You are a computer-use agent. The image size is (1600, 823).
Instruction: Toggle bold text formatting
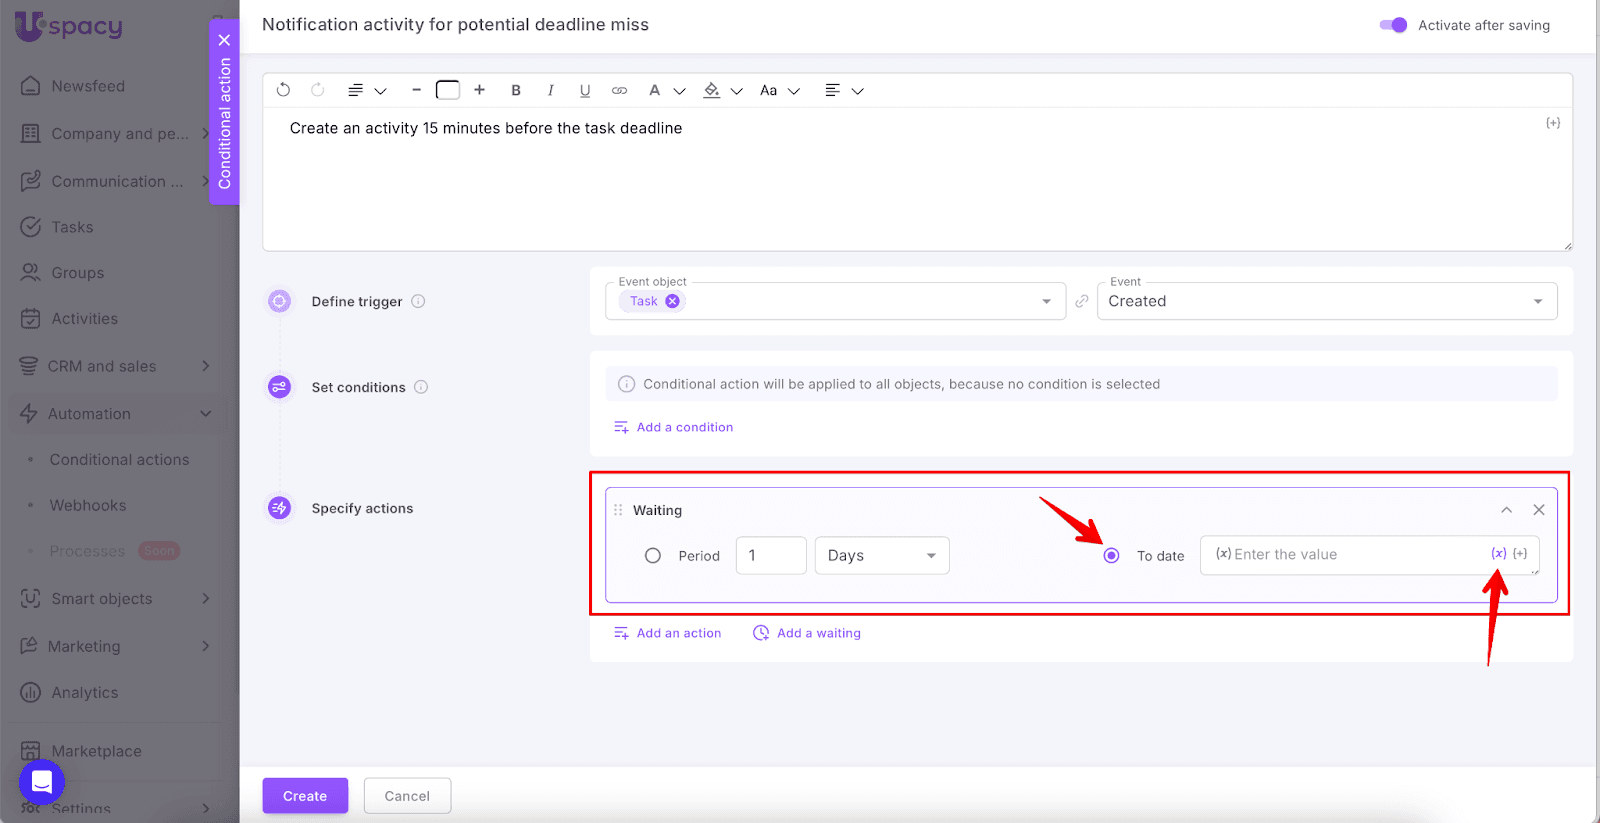tap(516, 90)
